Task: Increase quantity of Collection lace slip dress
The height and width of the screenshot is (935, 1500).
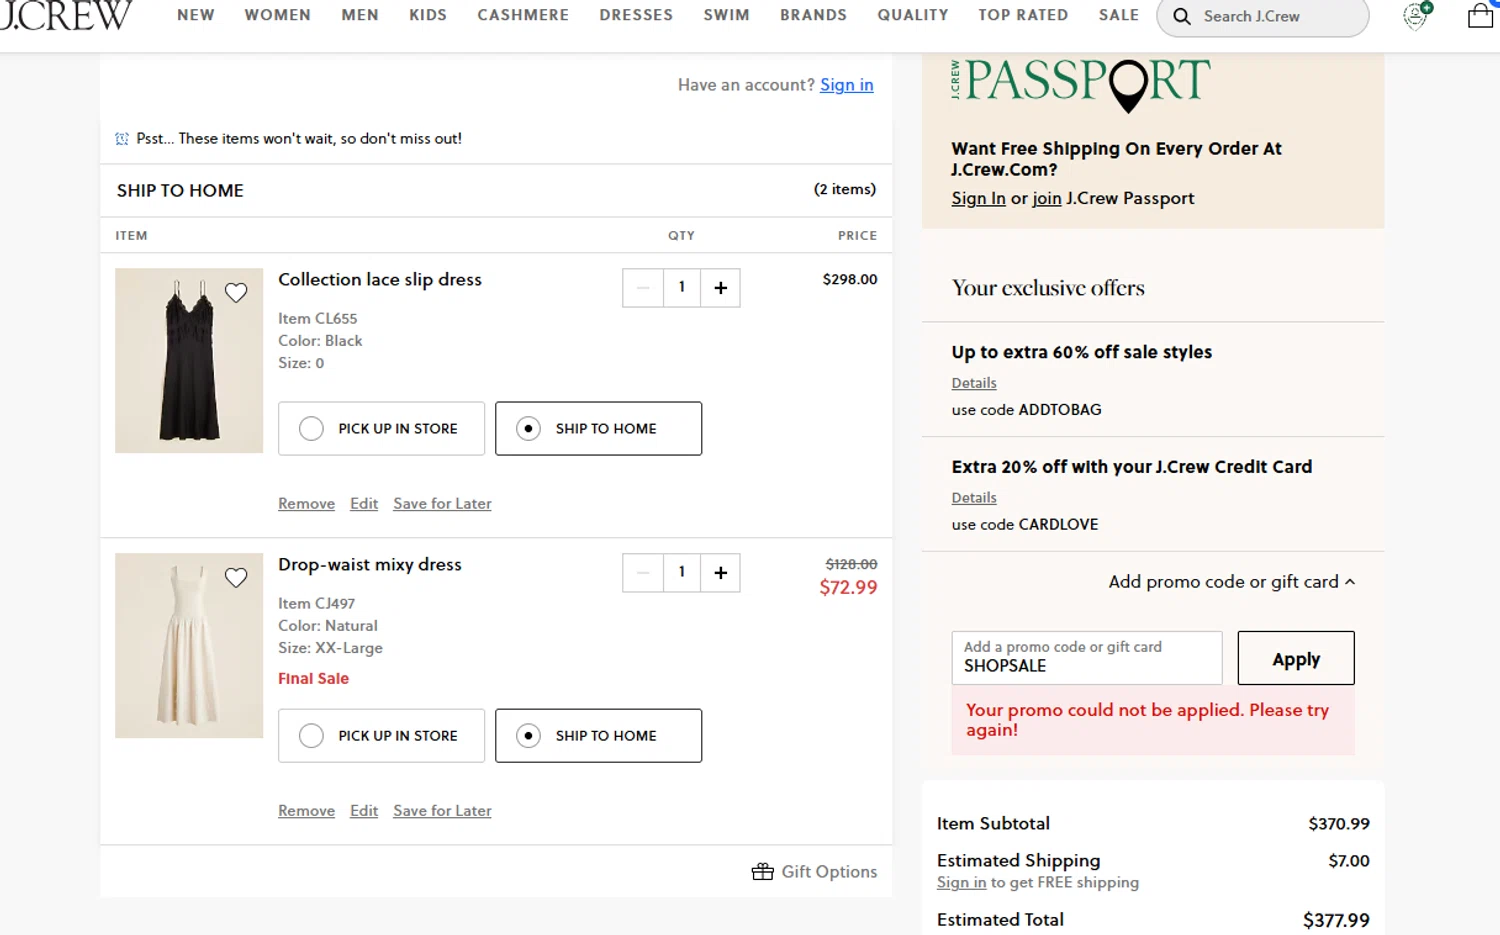Action: 720,288
